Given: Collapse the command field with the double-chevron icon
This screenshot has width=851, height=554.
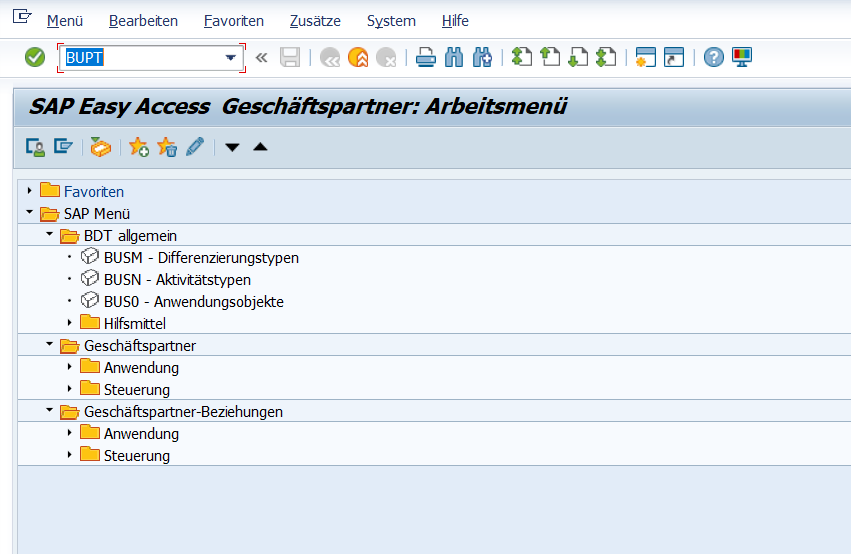Looking at the screenshot, I should [262, 58].
